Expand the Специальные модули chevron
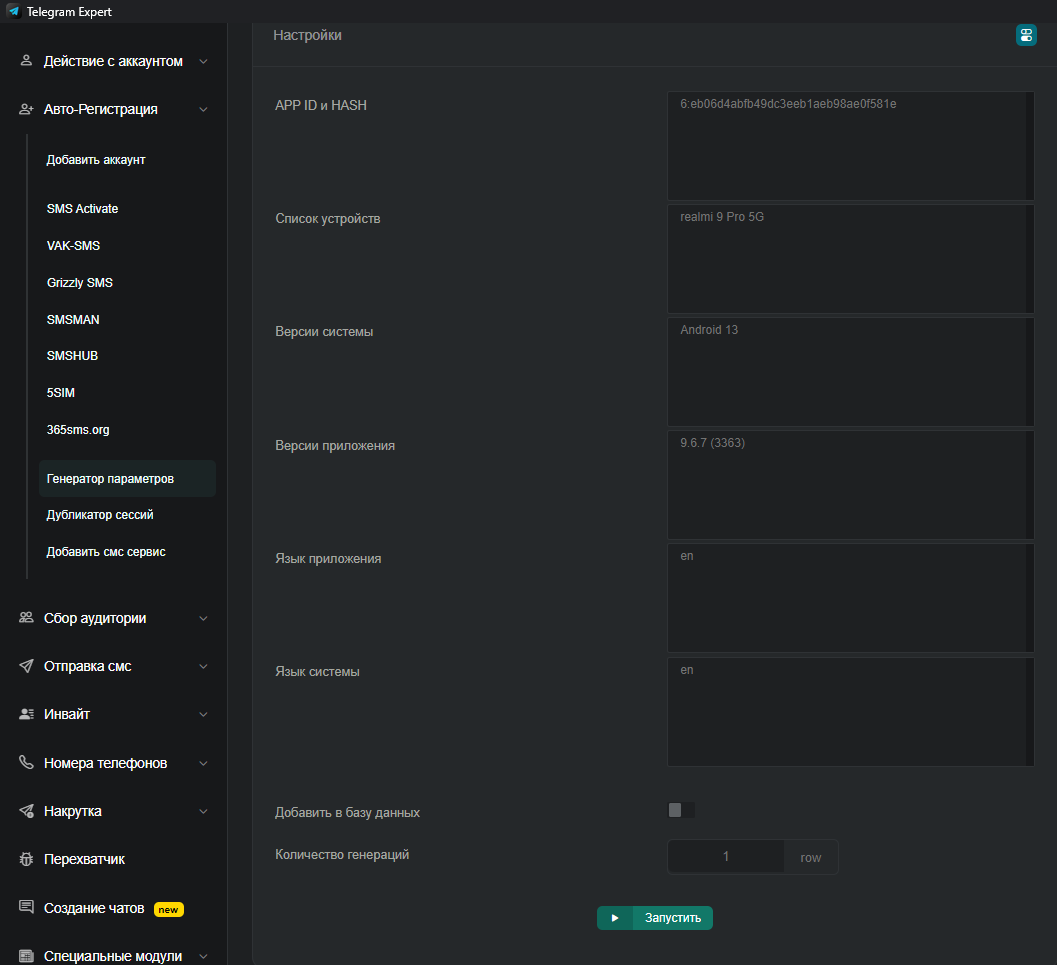 point(203,956)
